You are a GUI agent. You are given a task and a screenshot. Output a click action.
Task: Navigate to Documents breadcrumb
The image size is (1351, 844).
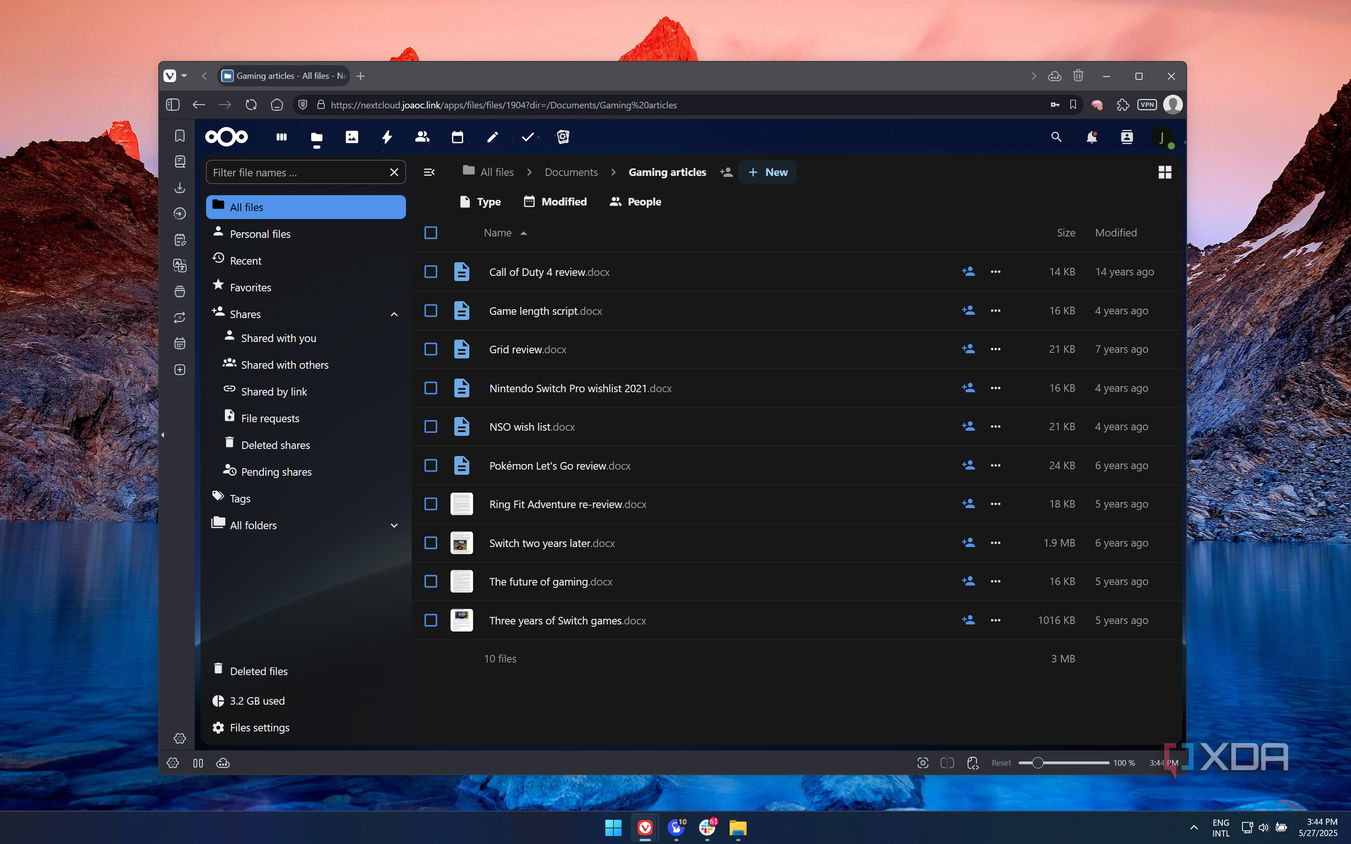[x=571, y=172]
